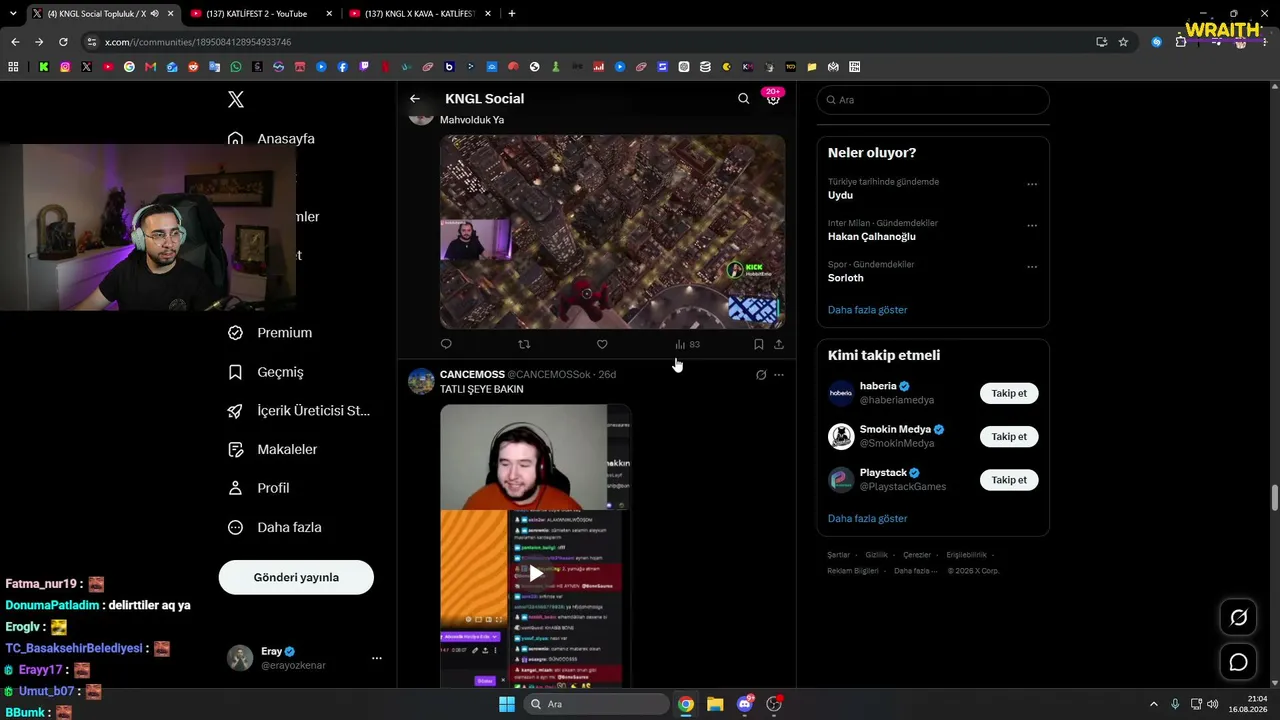The width and height of the screenshot is (1280, 720).
Task: Open Geçmiş in the sidebar
Action: point(266,372)
